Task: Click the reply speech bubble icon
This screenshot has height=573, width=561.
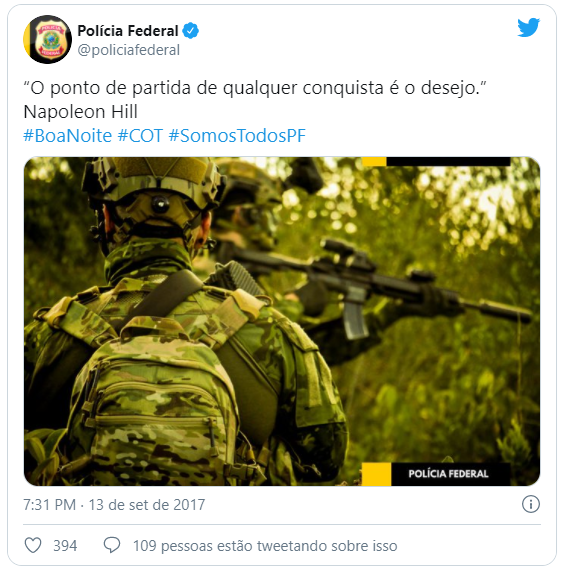Action: 112,545
